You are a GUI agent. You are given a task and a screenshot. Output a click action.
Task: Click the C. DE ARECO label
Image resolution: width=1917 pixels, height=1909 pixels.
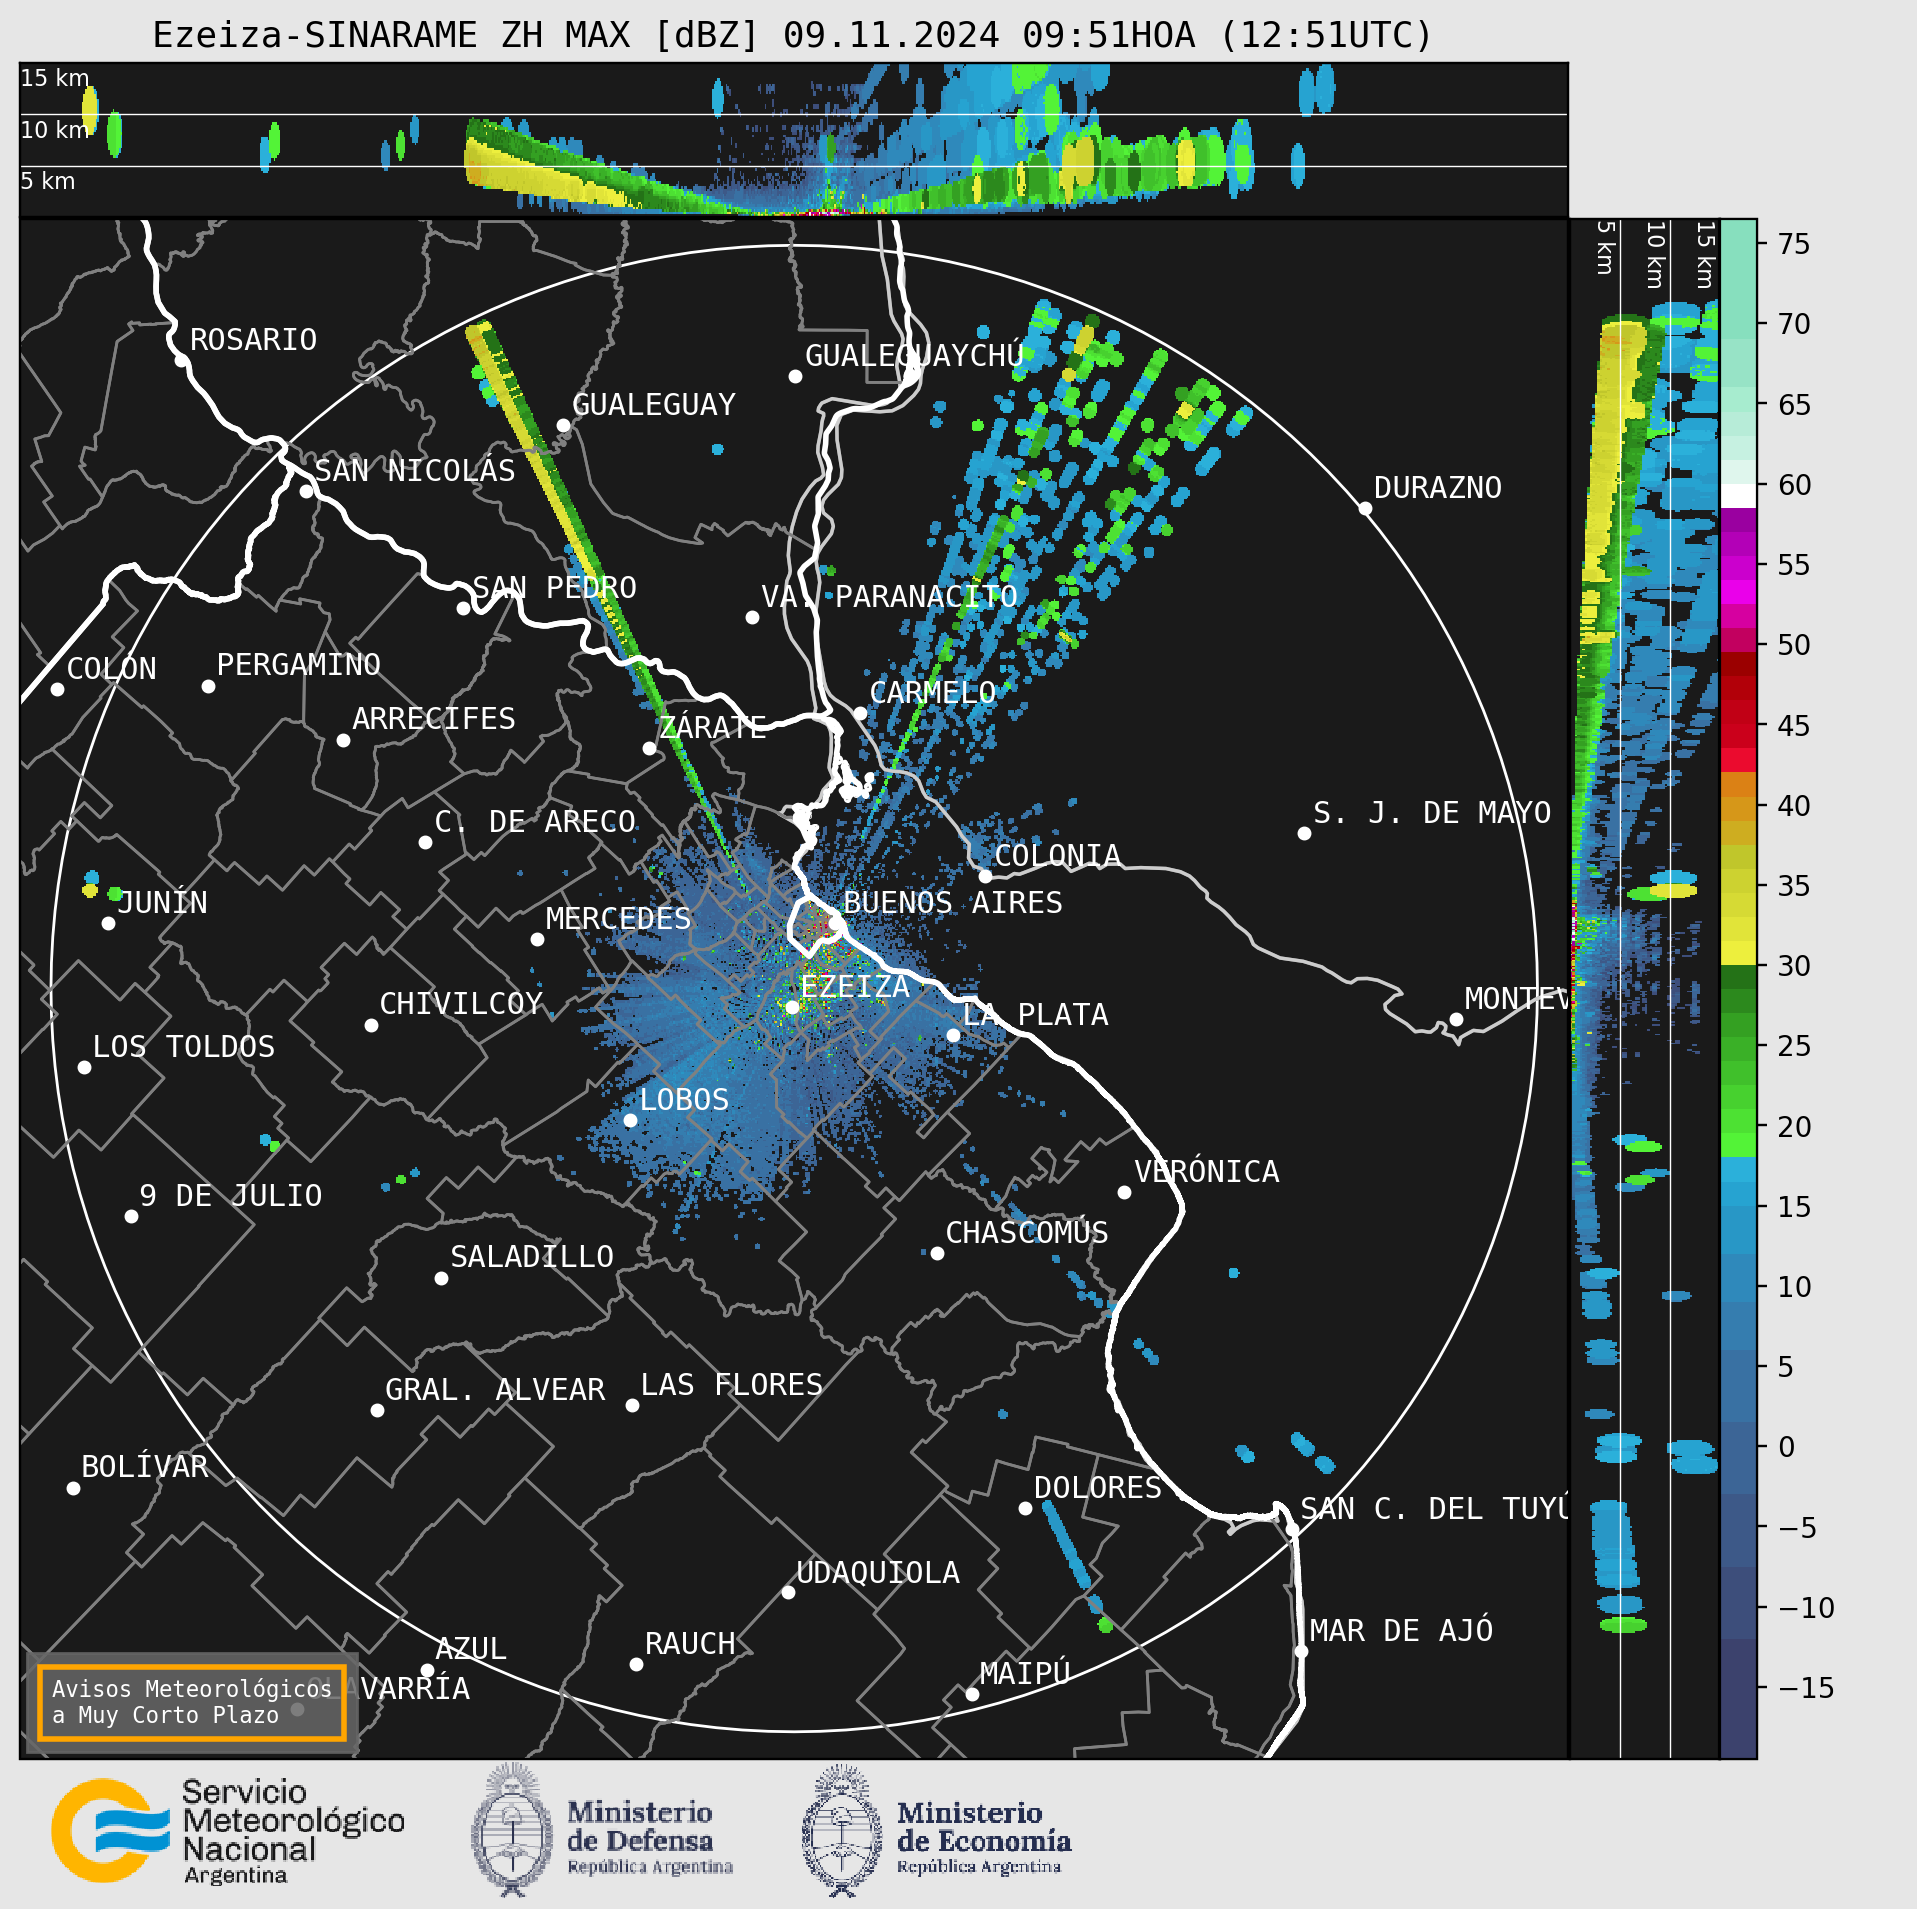[535, 822]
